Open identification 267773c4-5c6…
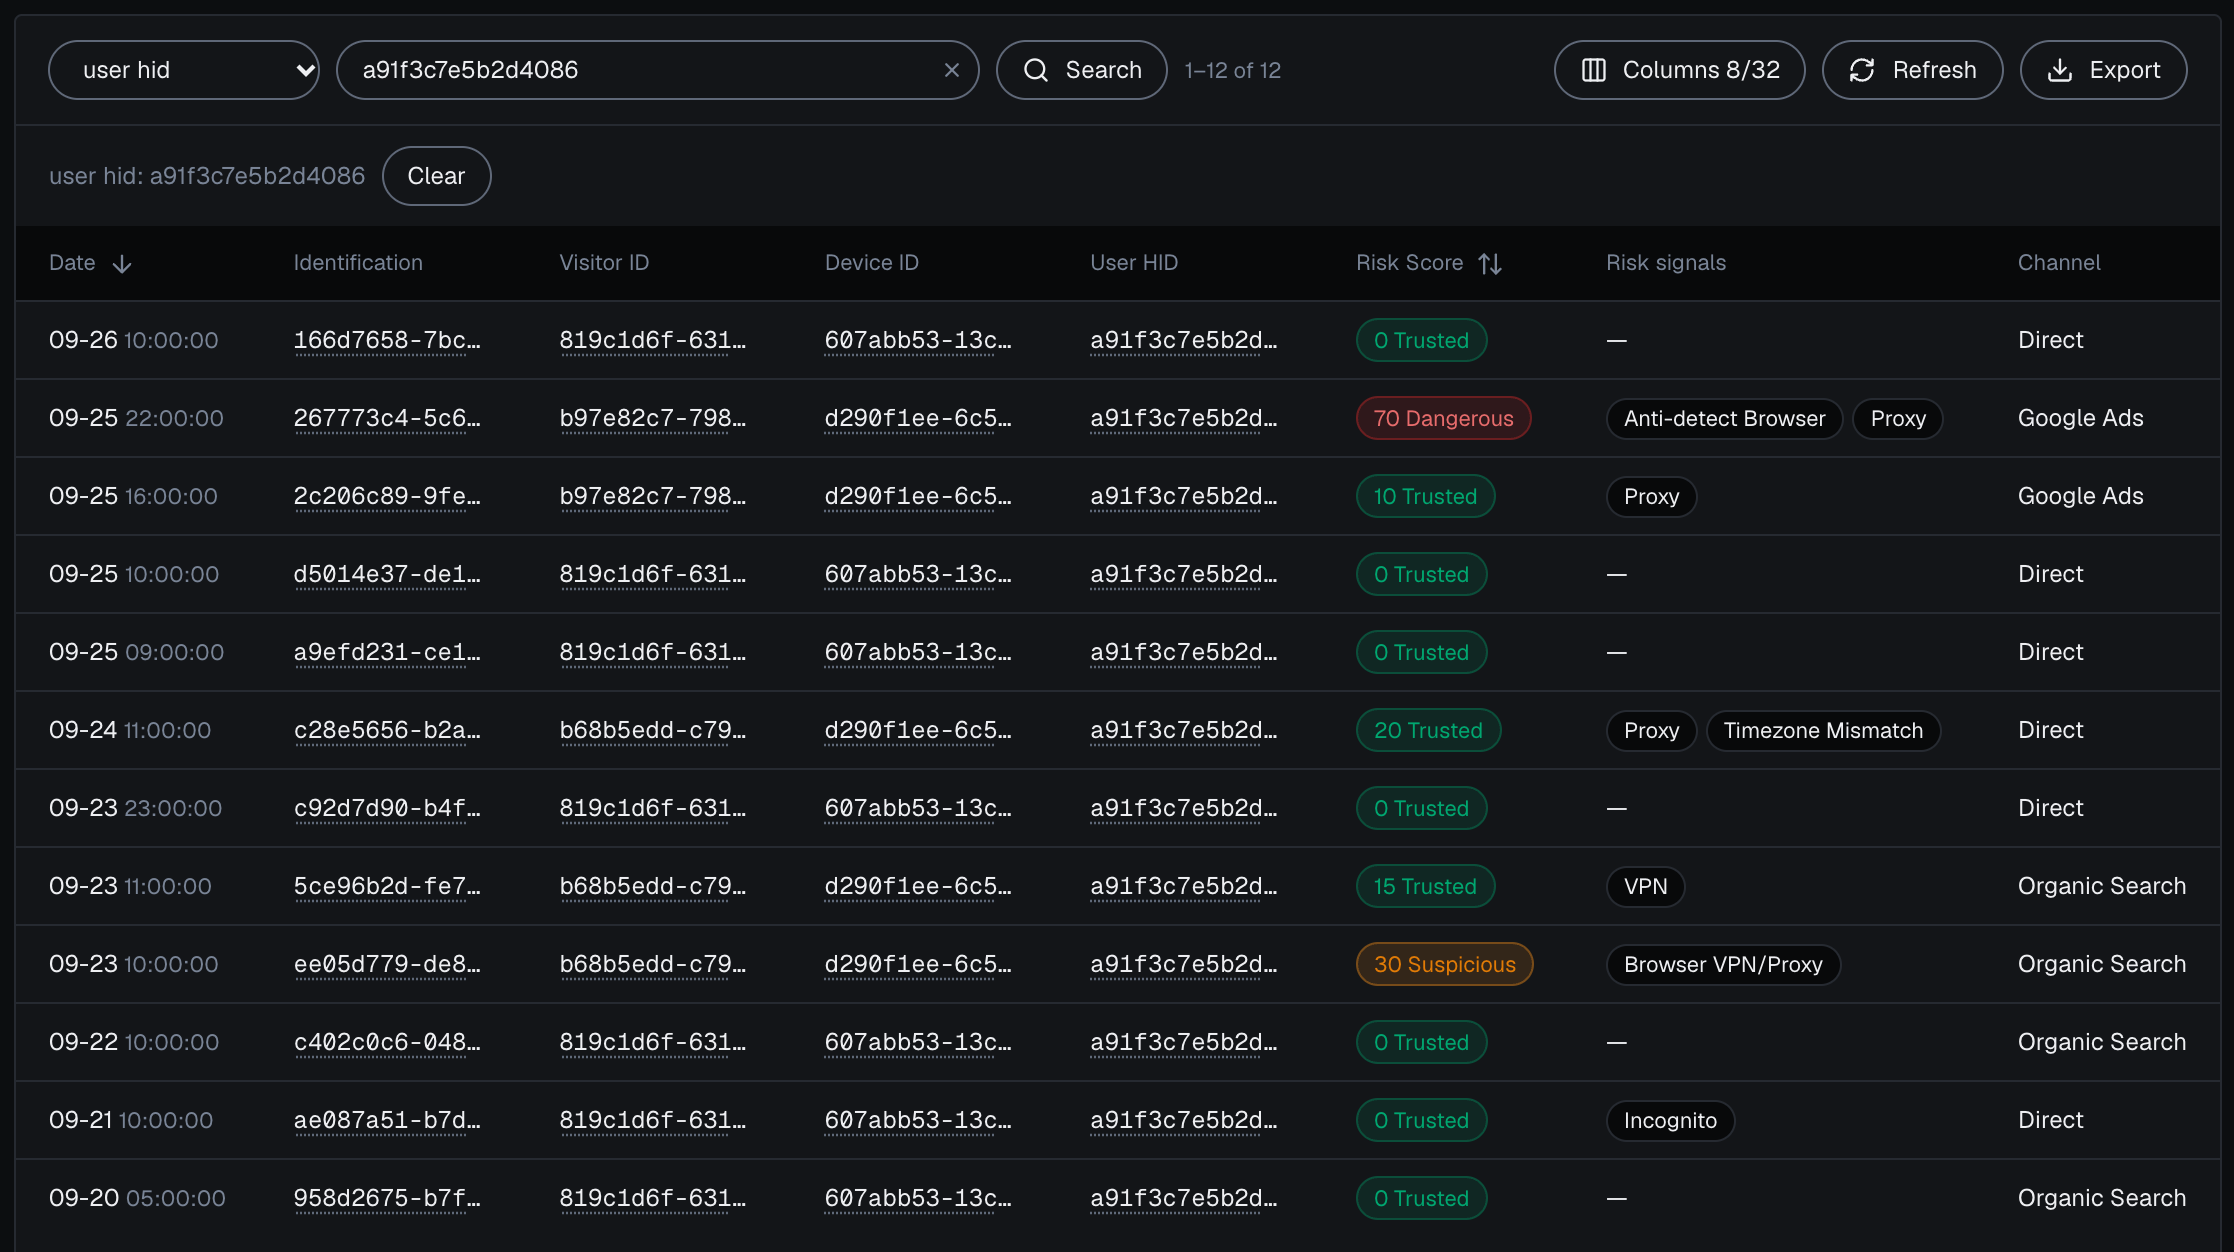 point(387,418)
